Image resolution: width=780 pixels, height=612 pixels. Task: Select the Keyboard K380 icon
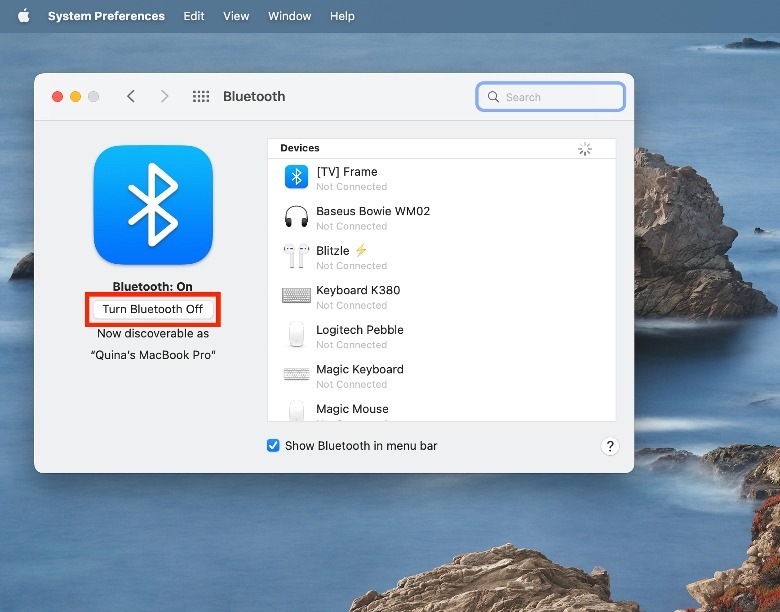click(296, 296)
